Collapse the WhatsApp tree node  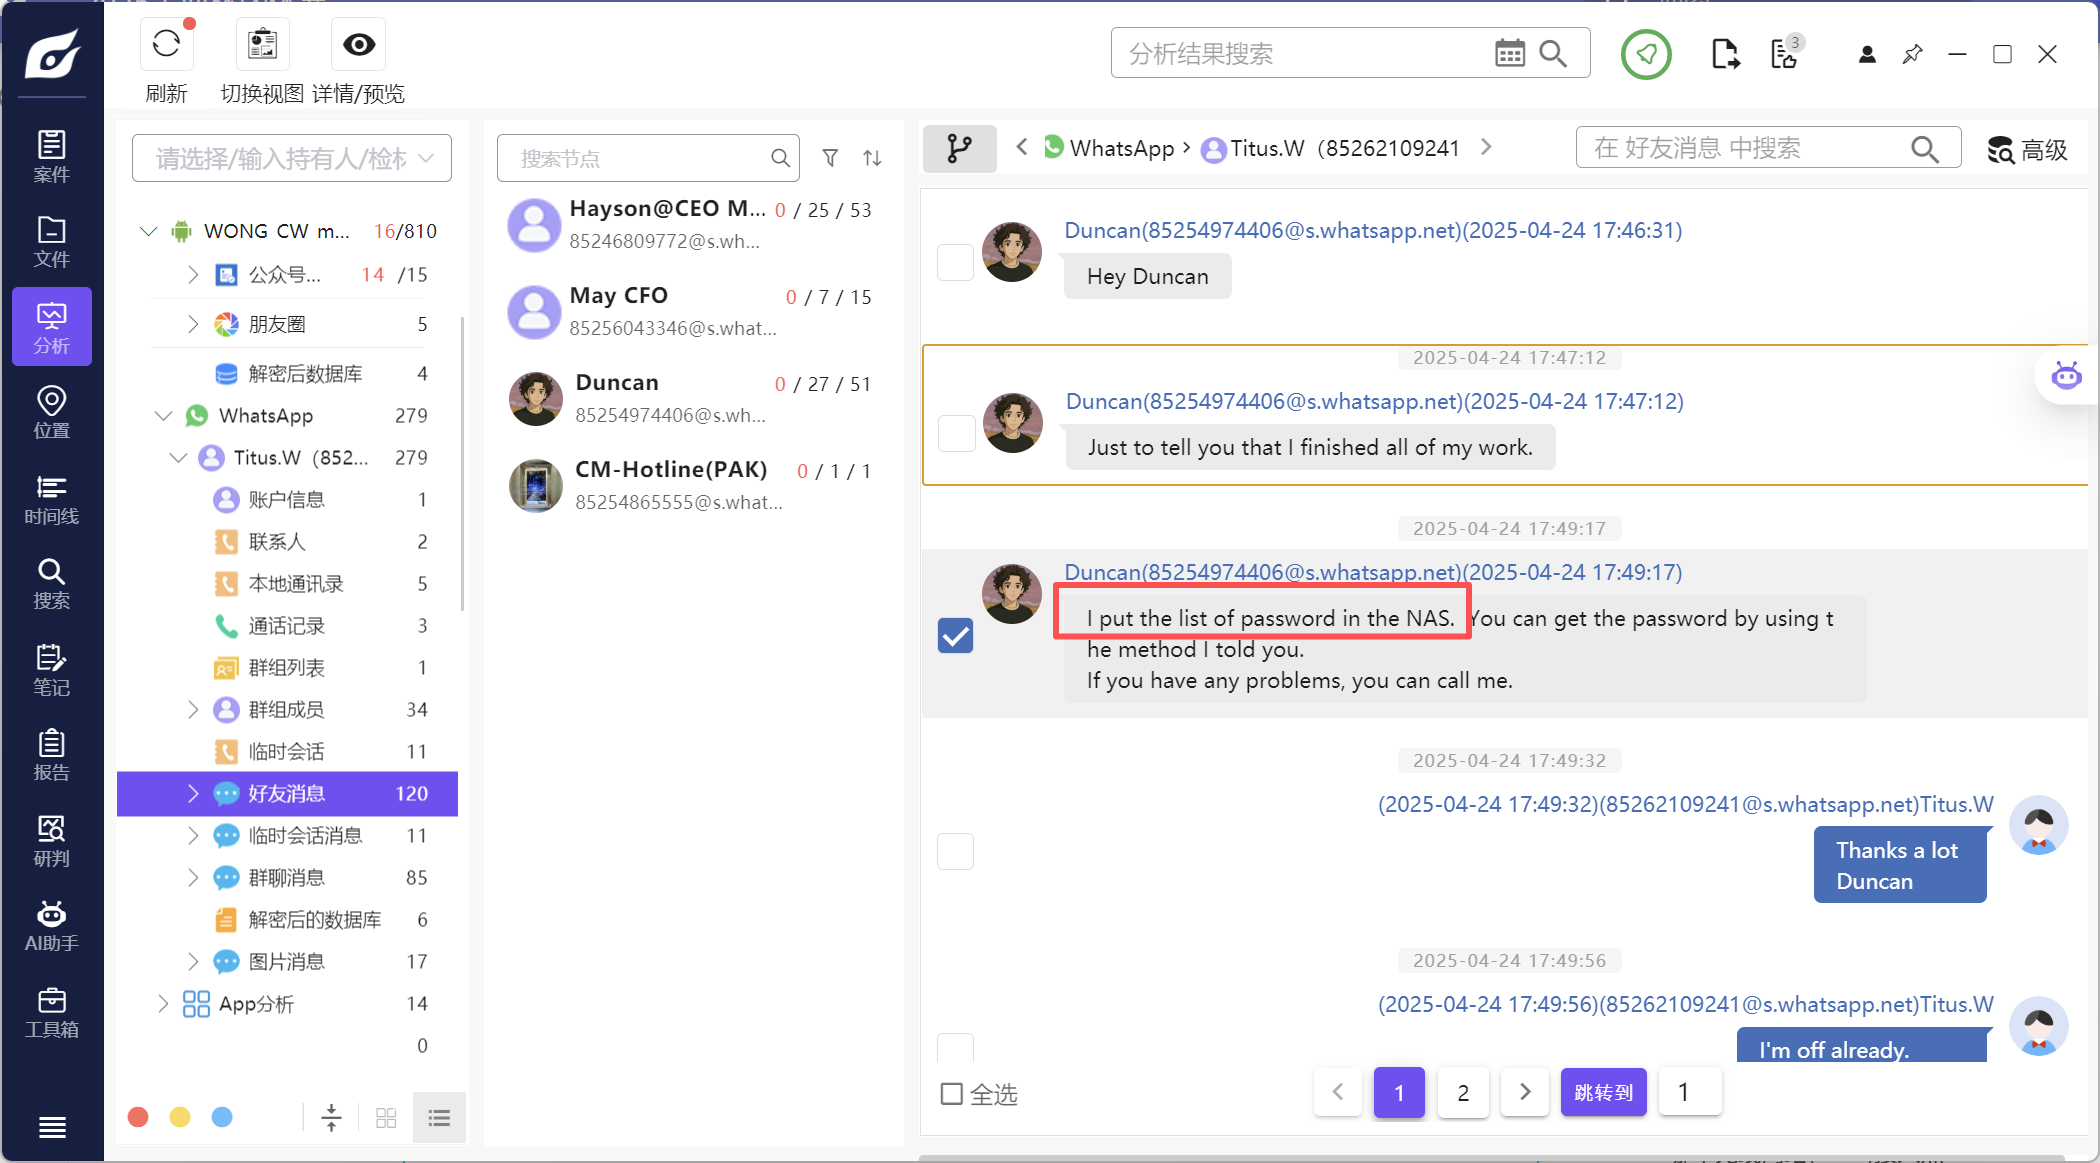[x=163, y=415]
